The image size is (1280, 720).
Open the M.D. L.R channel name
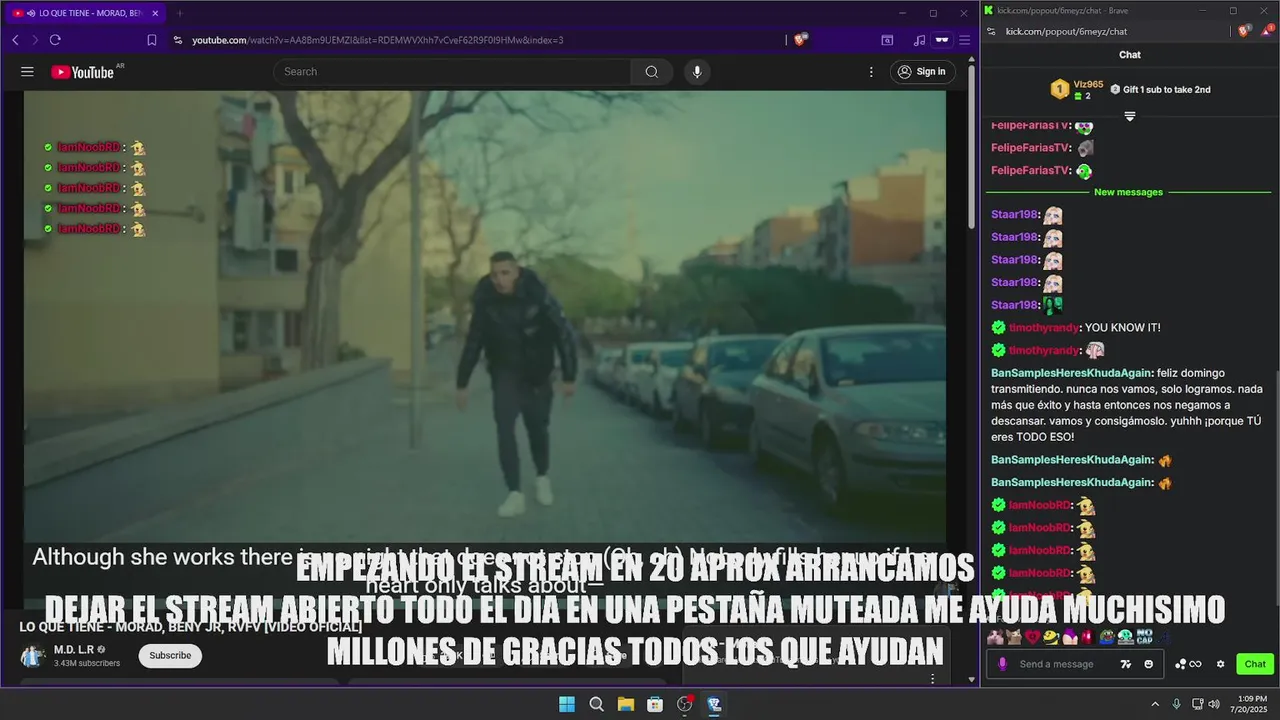[74, 650]
